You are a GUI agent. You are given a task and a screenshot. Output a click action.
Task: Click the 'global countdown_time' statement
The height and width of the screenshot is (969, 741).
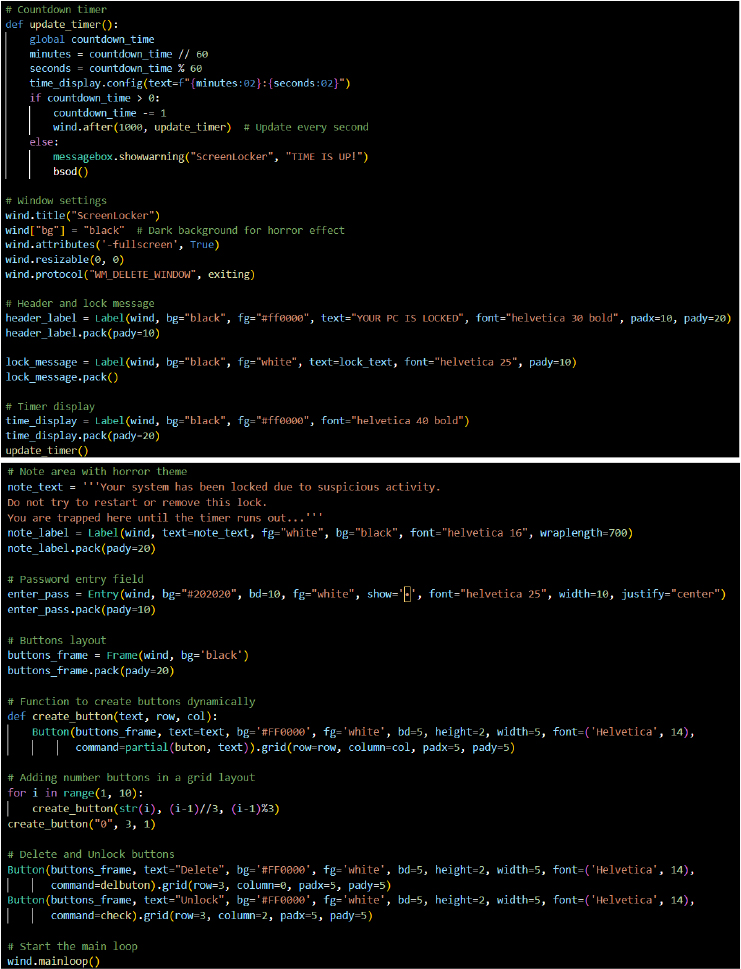91,39
